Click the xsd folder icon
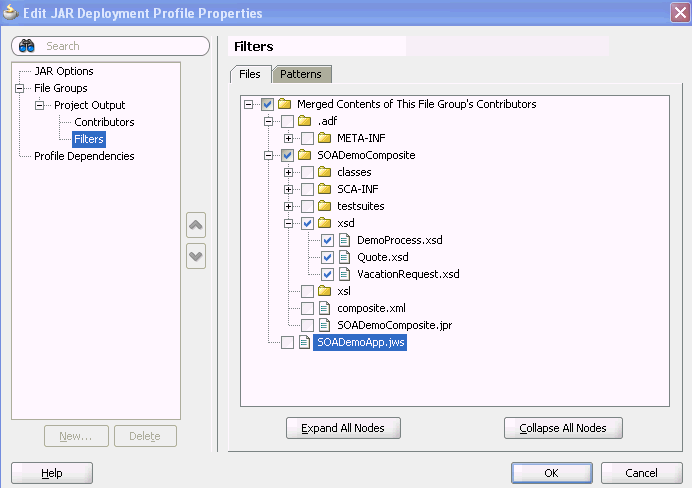The image size is (692, 488). pyautogui.click(x=324, y=223)
